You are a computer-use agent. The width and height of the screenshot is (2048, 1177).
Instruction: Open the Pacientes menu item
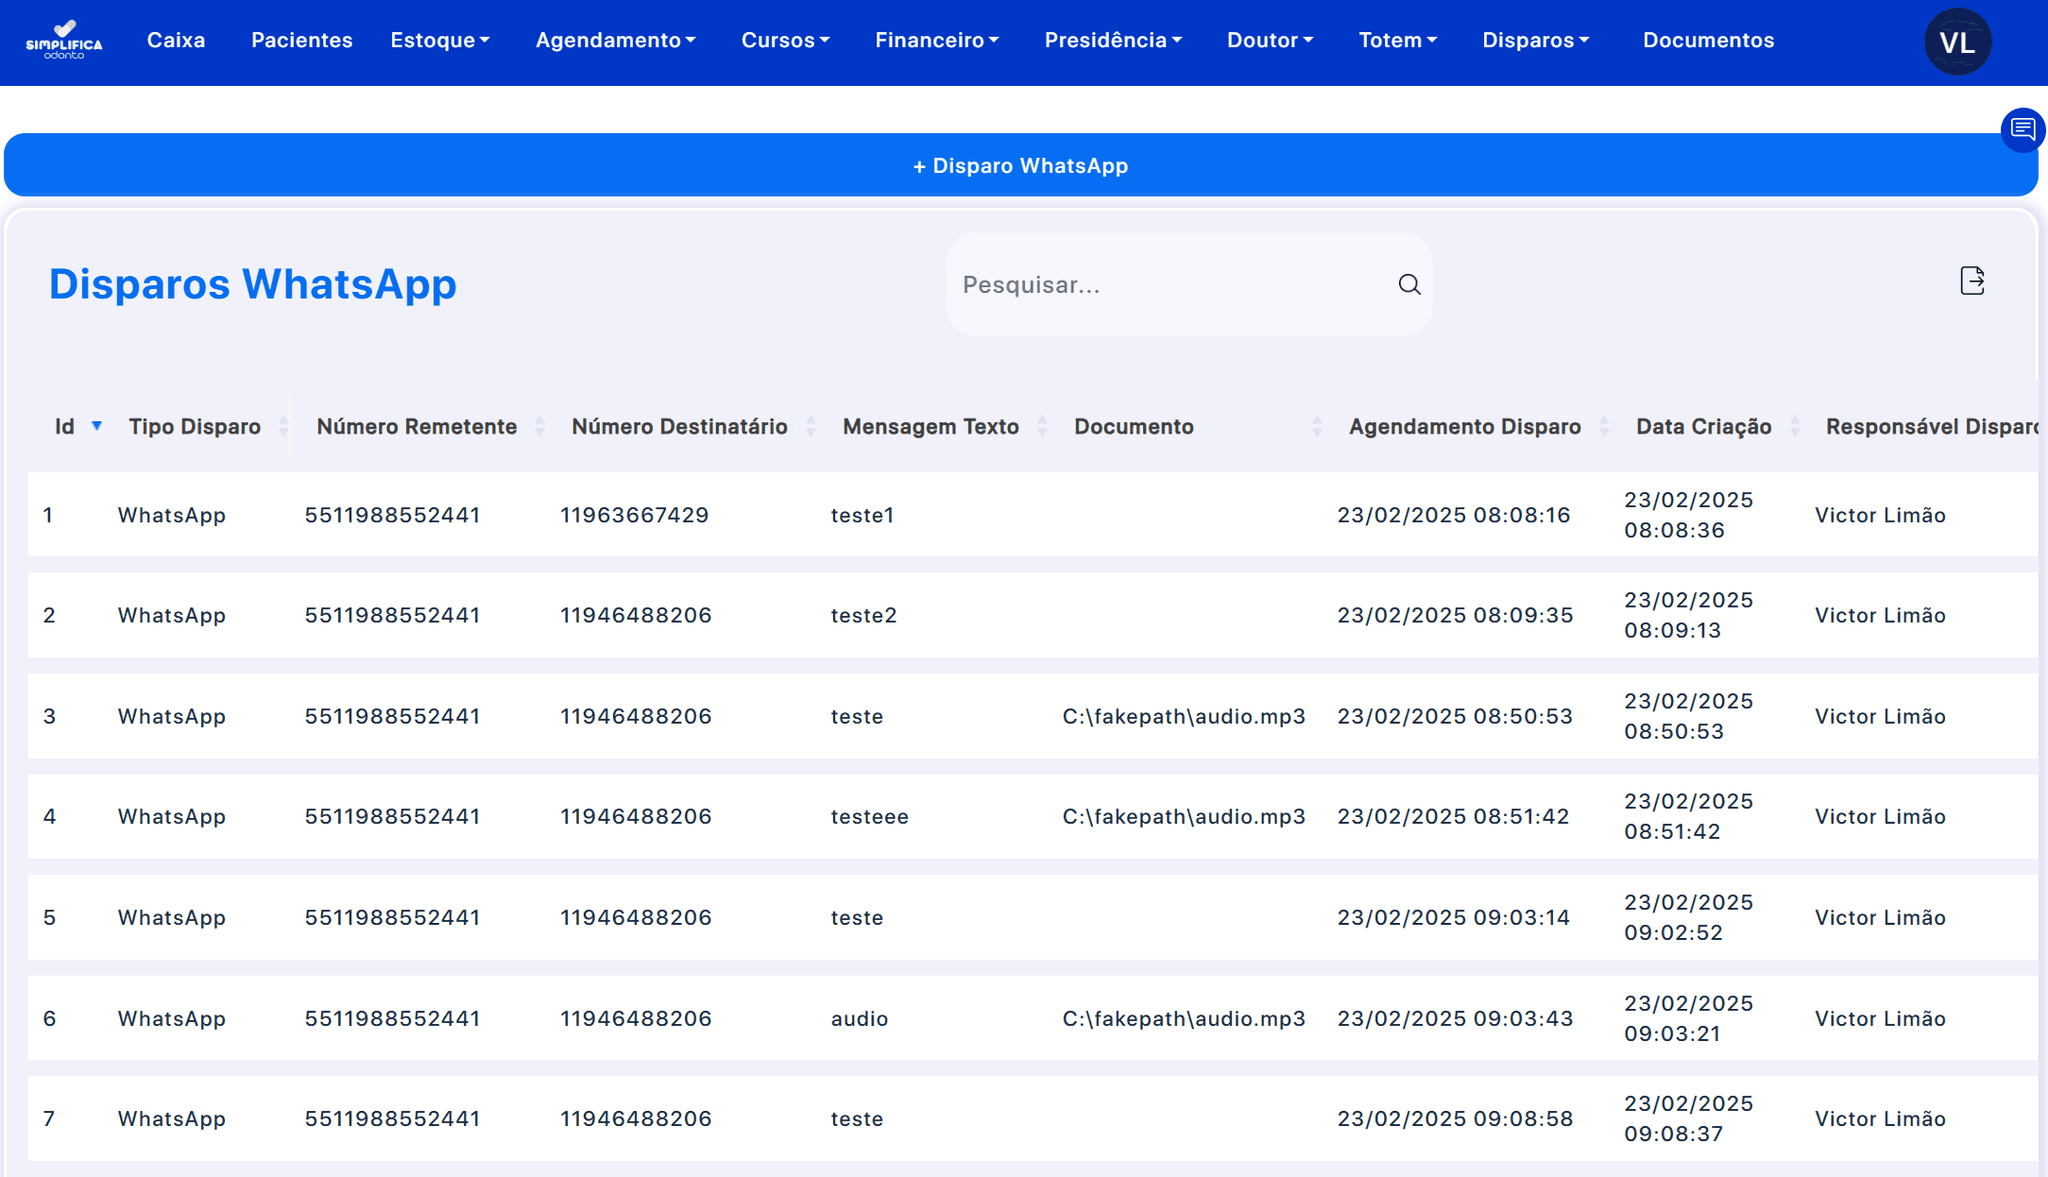pyautogui.click(x=302, y=40)
